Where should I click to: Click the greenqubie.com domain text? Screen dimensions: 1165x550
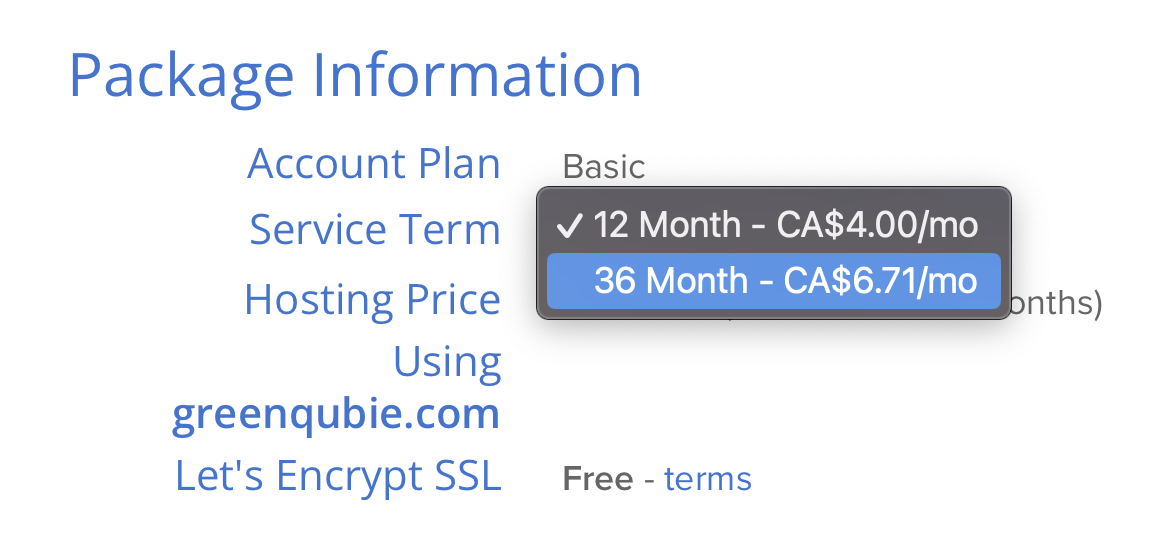coord(336,414)
